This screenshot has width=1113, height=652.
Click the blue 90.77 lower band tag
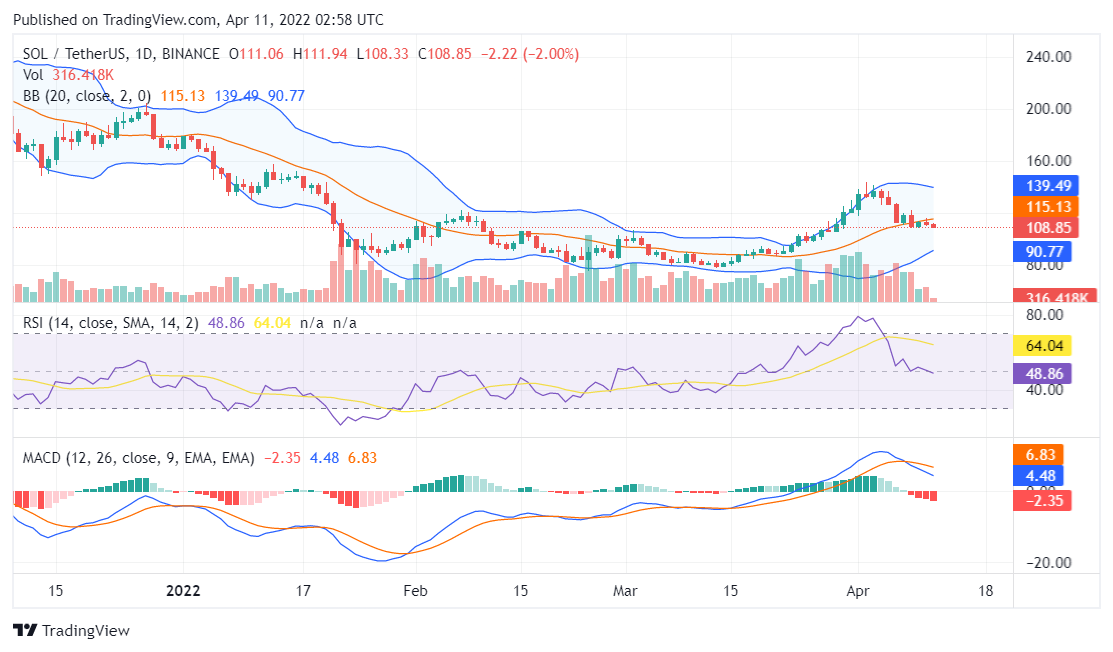tap(1042, 251)
